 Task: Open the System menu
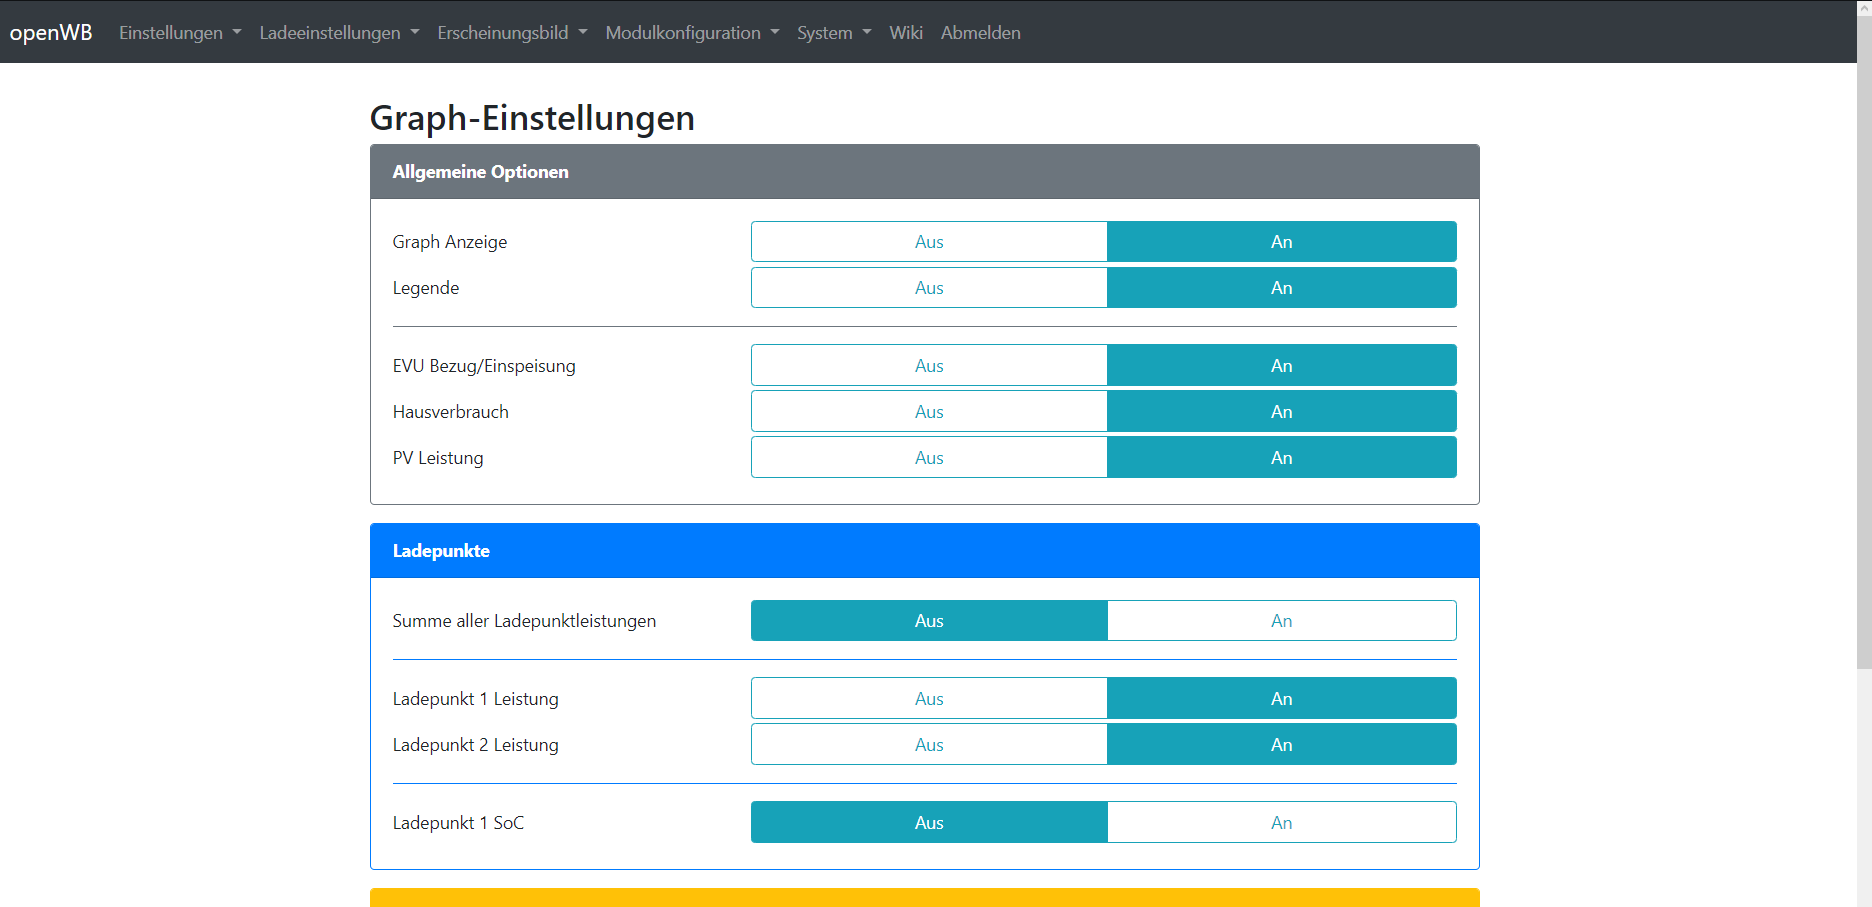point(834,33)
